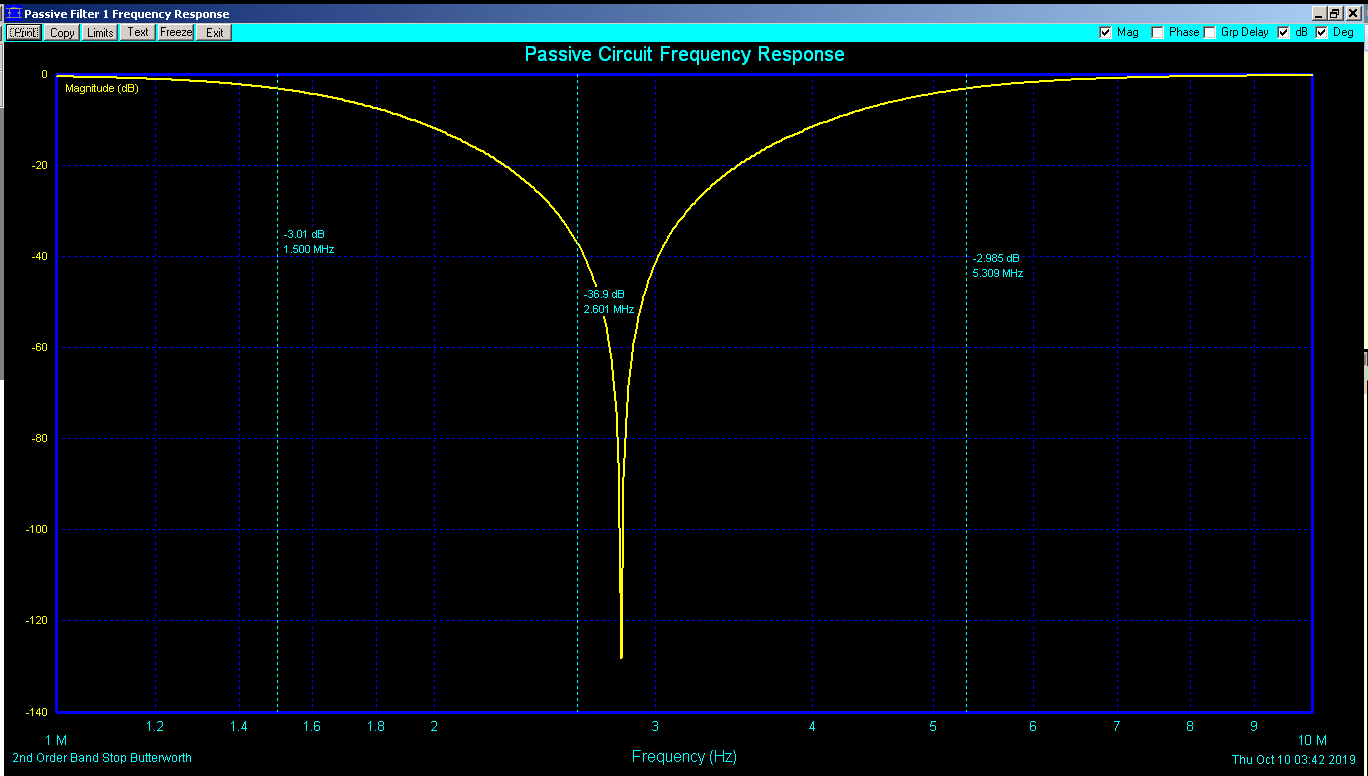Image resolution: width=1368 pixels, height=776 pixels.
Task: Exit the frequency response window
Action: click(214, 32)
